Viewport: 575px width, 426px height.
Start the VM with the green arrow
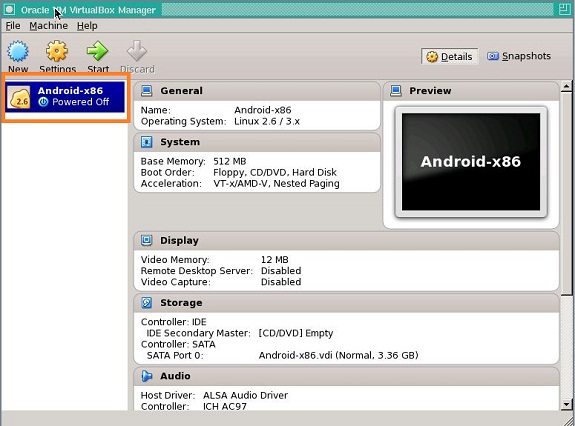(97, 51)
